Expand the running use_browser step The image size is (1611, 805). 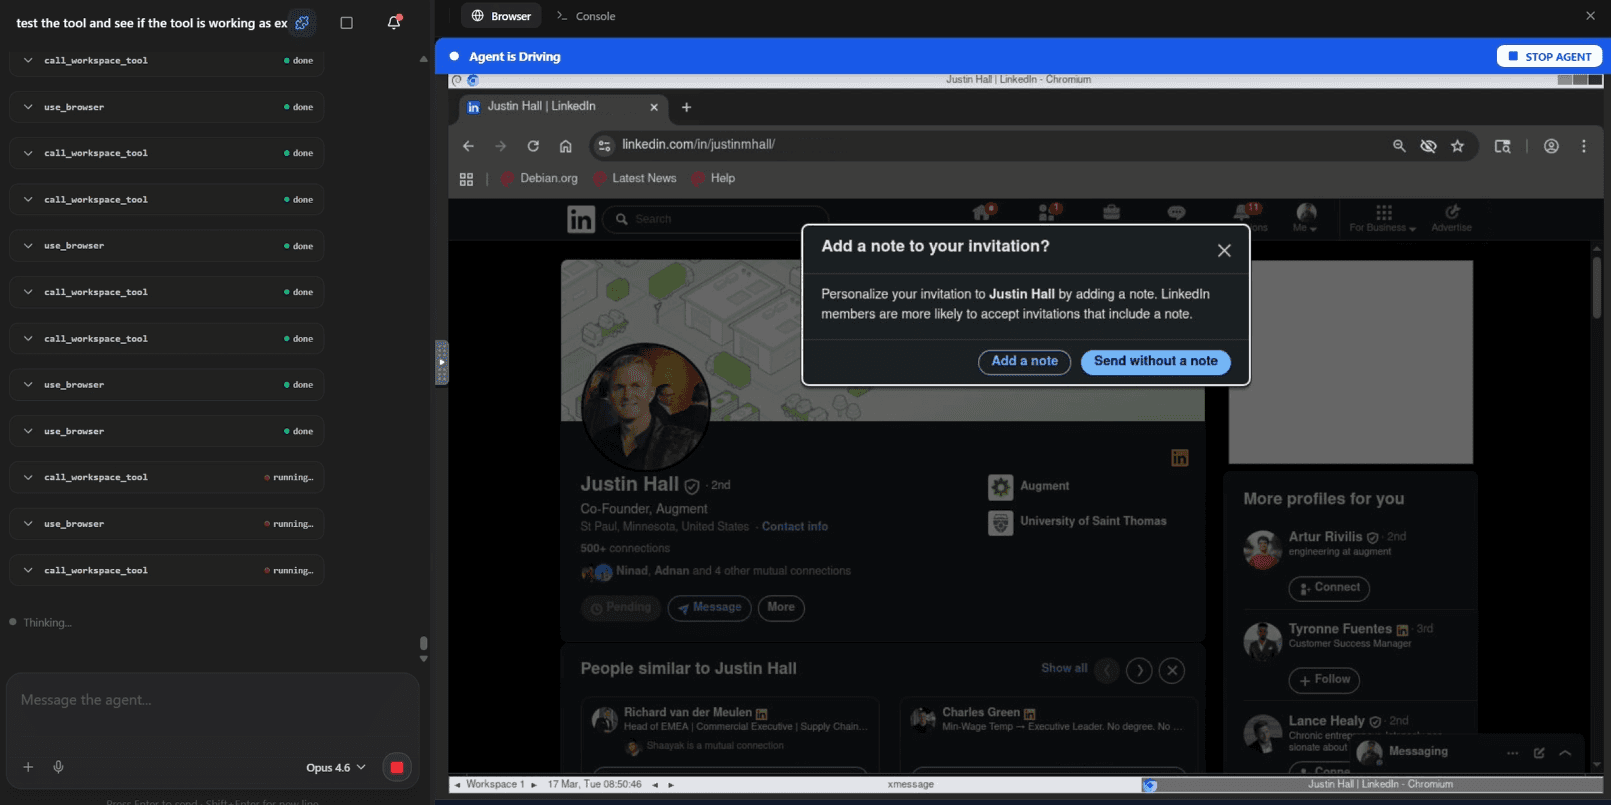pyautogui.click(x=167, y=523)
